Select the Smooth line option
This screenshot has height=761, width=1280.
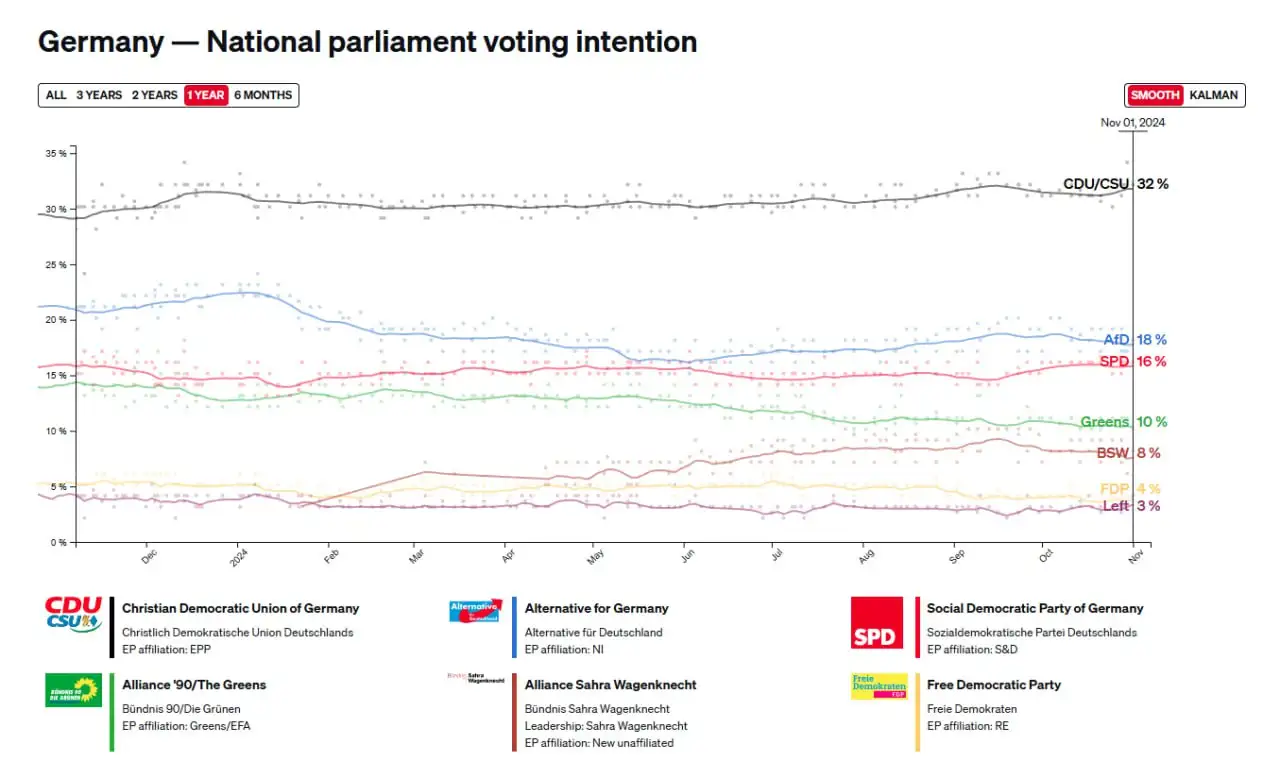click(x=1155, y=95)
